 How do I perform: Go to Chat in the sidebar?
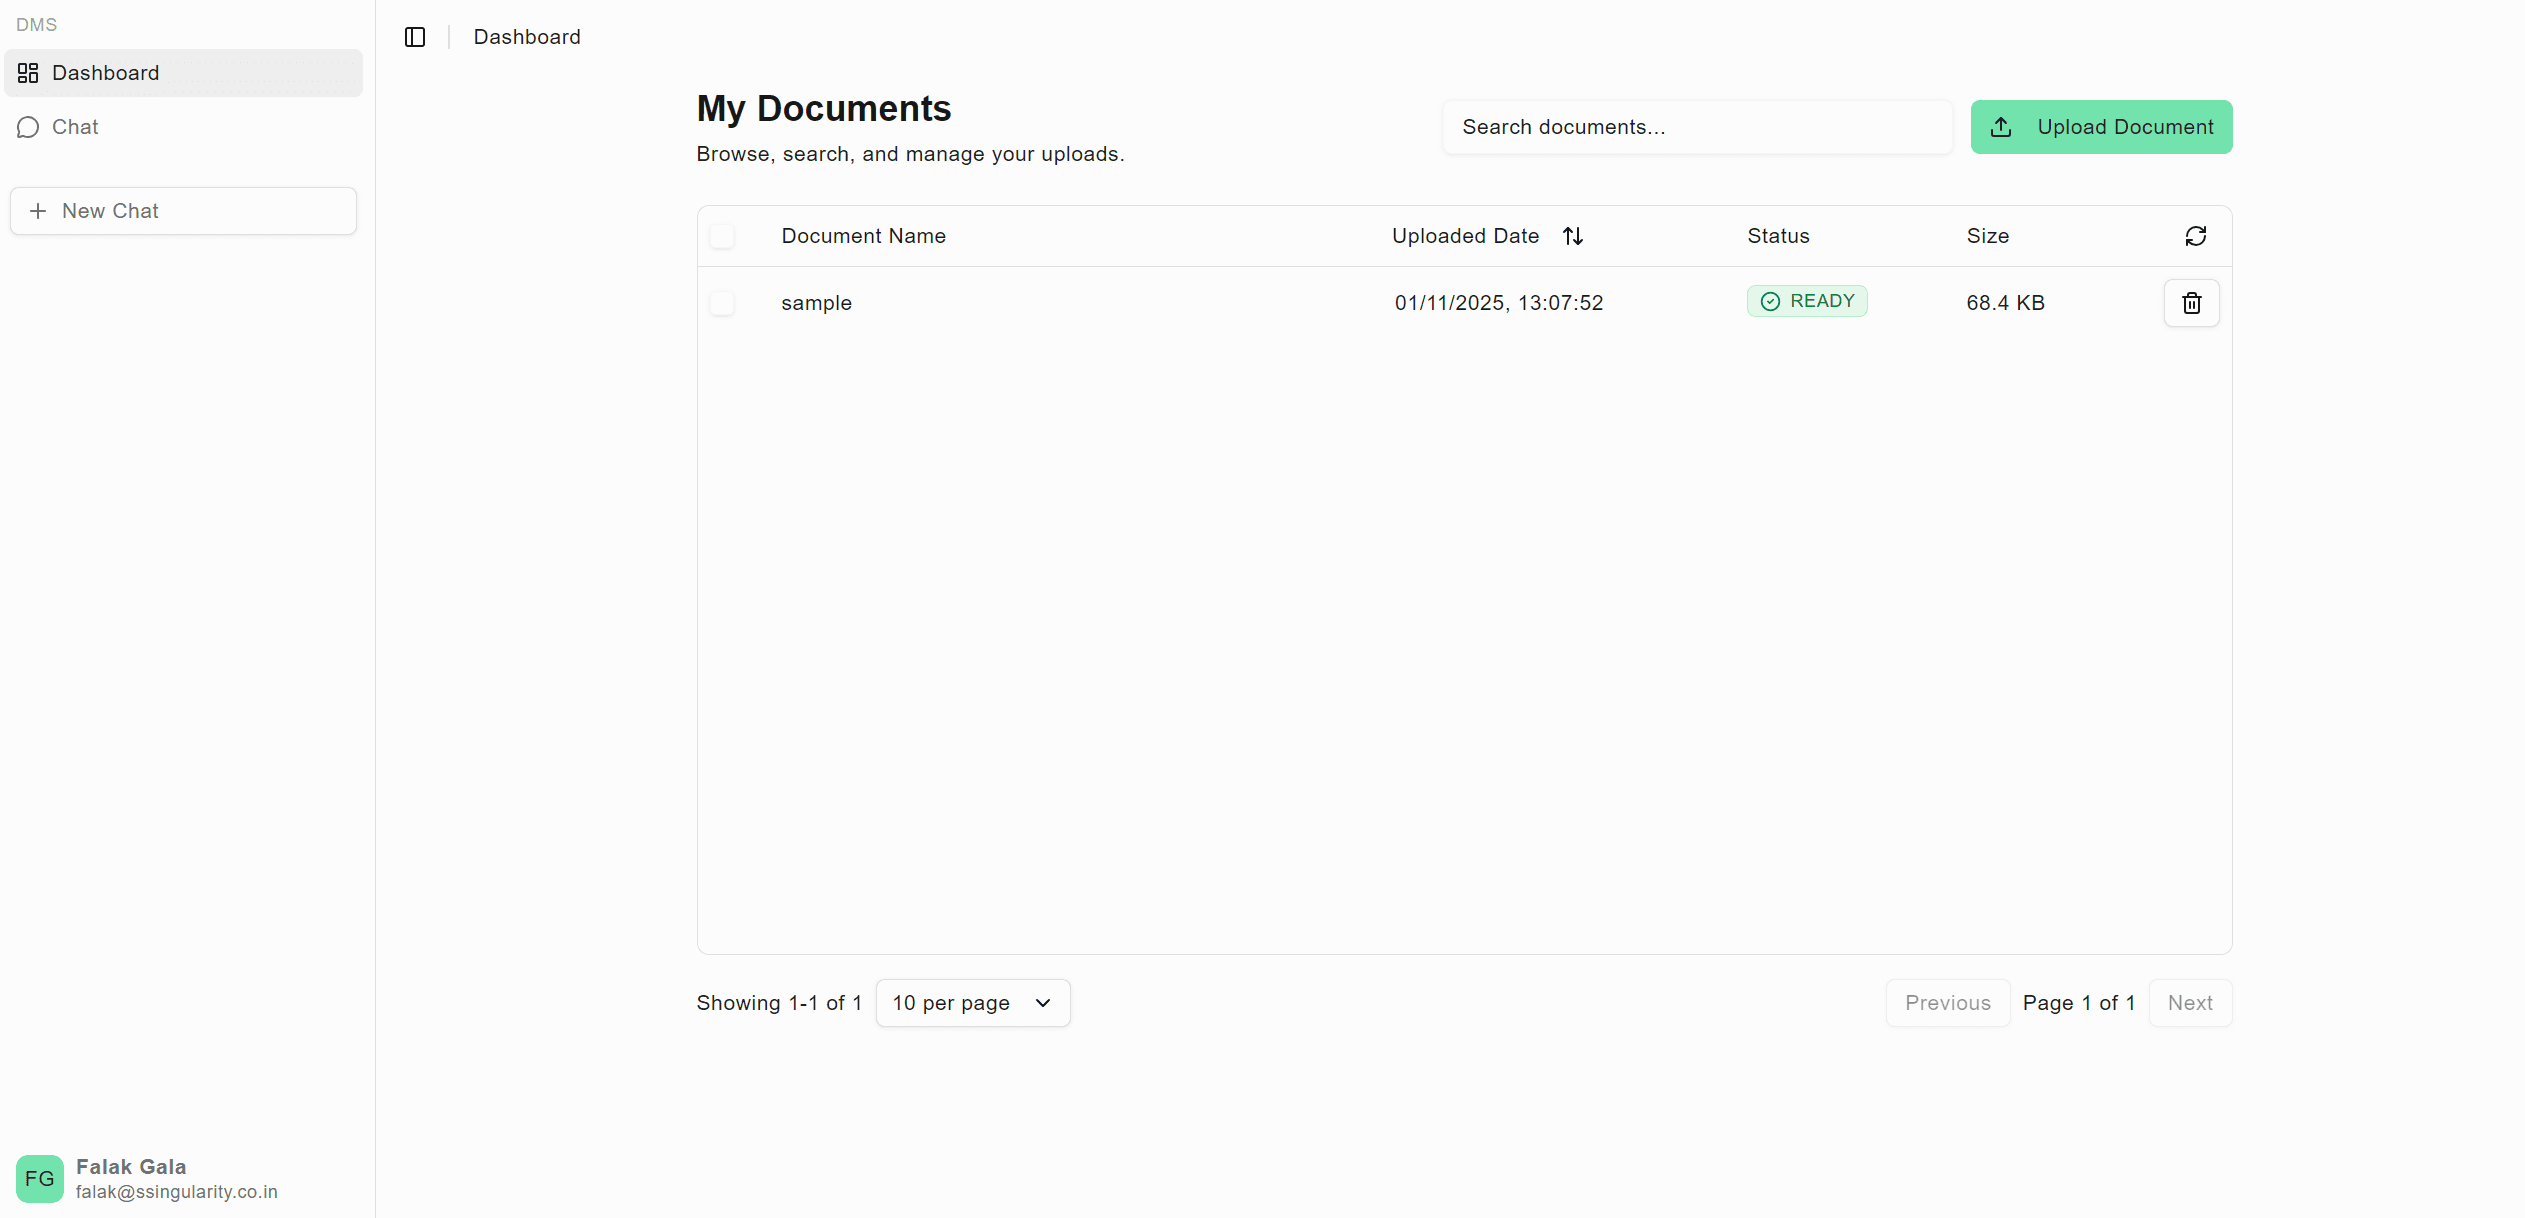pos(75,127)
